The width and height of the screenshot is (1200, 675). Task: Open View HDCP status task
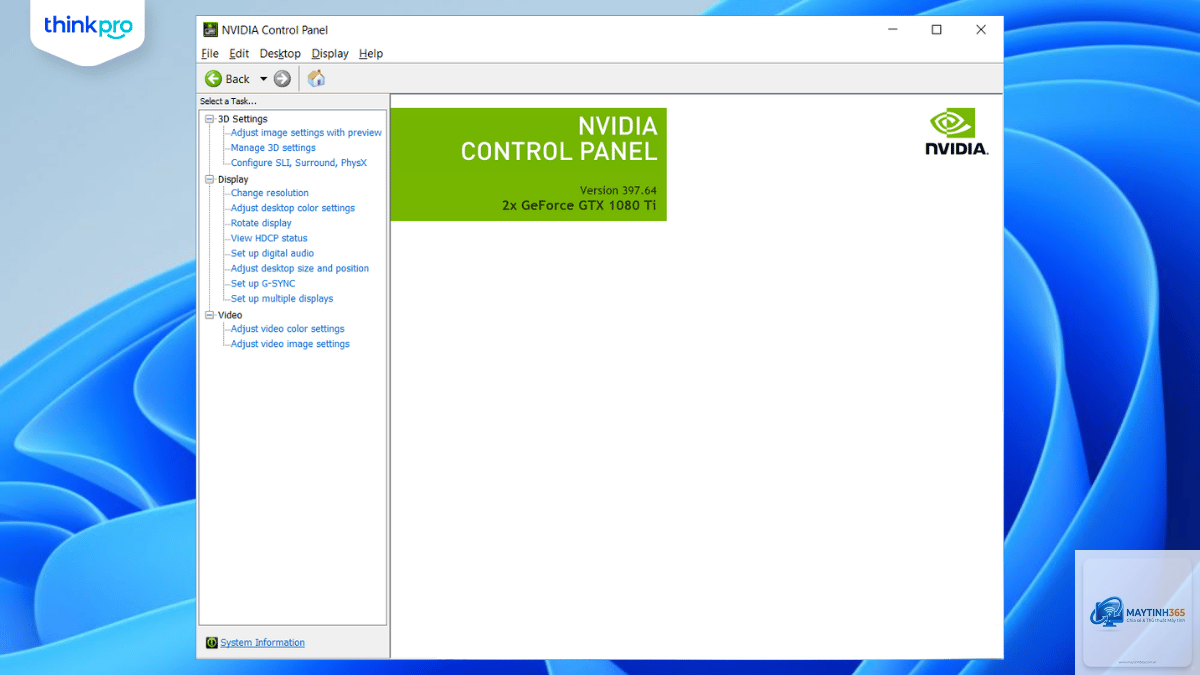coord(269,238)
